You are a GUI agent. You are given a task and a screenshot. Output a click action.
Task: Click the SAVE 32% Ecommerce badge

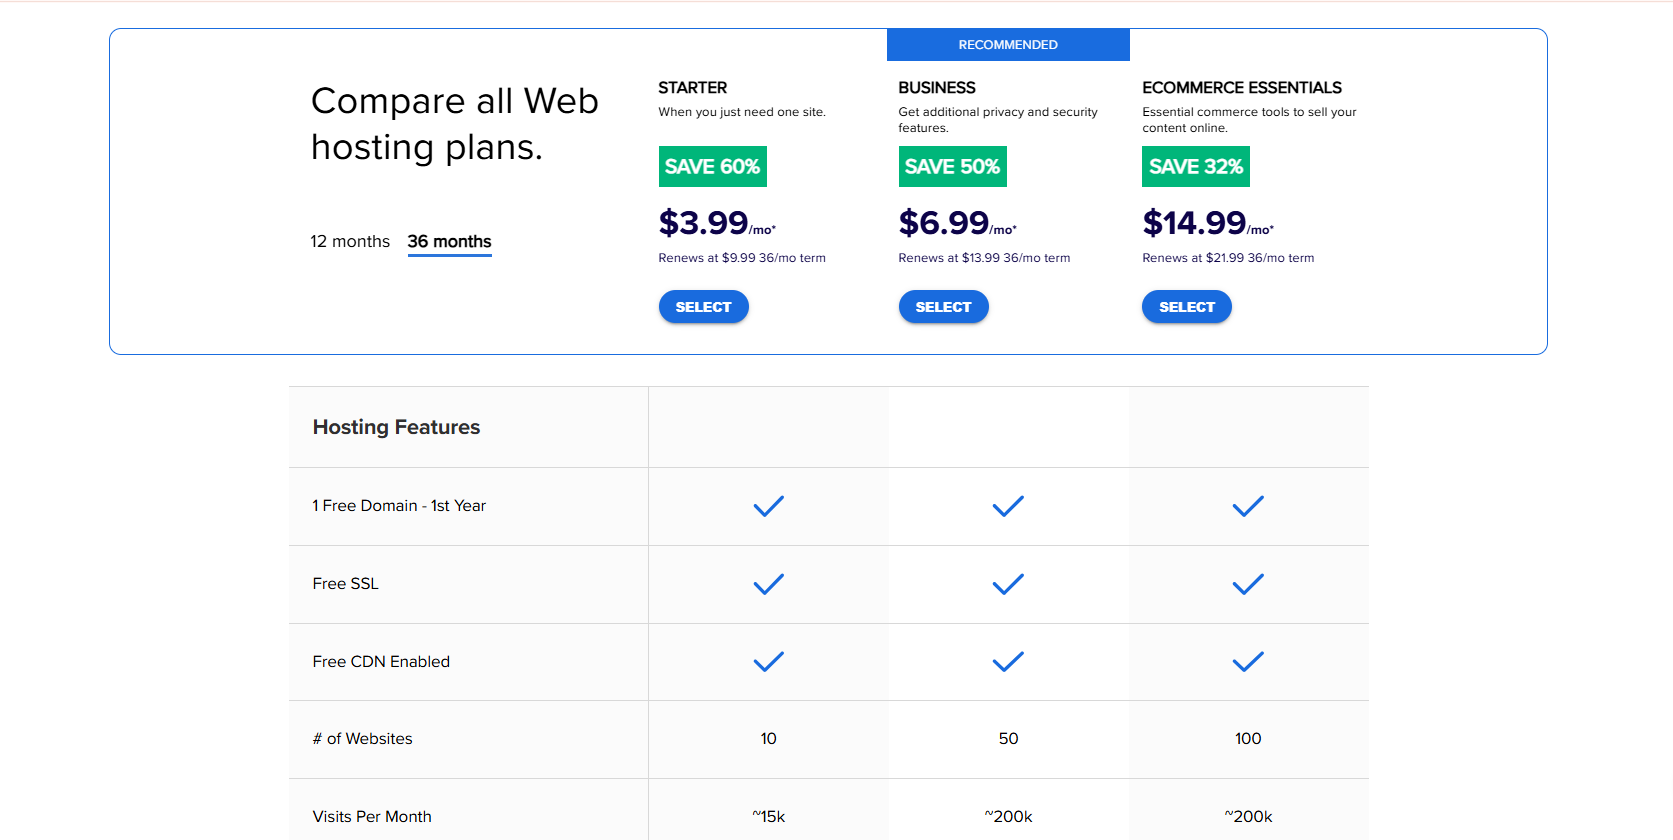(x=1195, y=166)
